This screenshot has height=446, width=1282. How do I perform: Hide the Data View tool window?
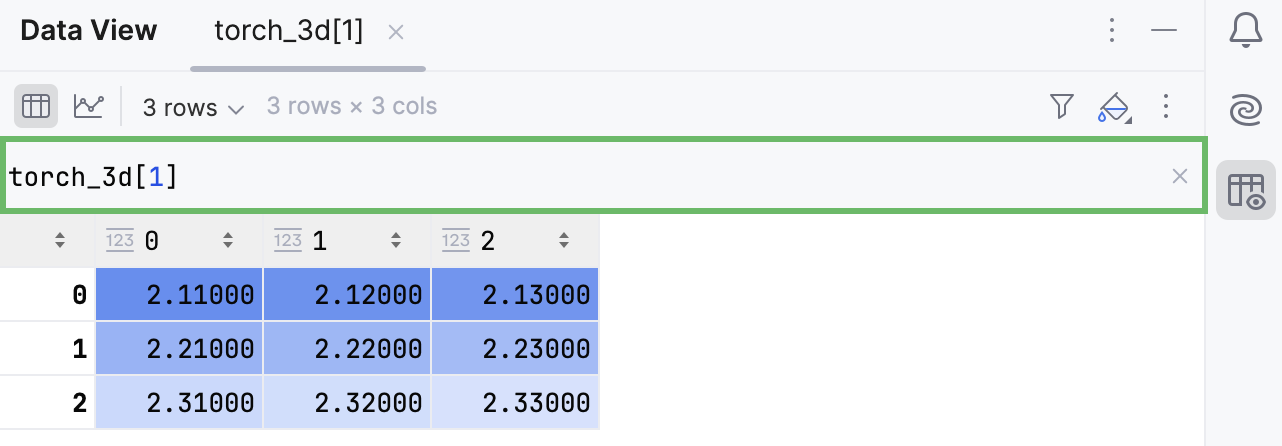[1164, 31]
